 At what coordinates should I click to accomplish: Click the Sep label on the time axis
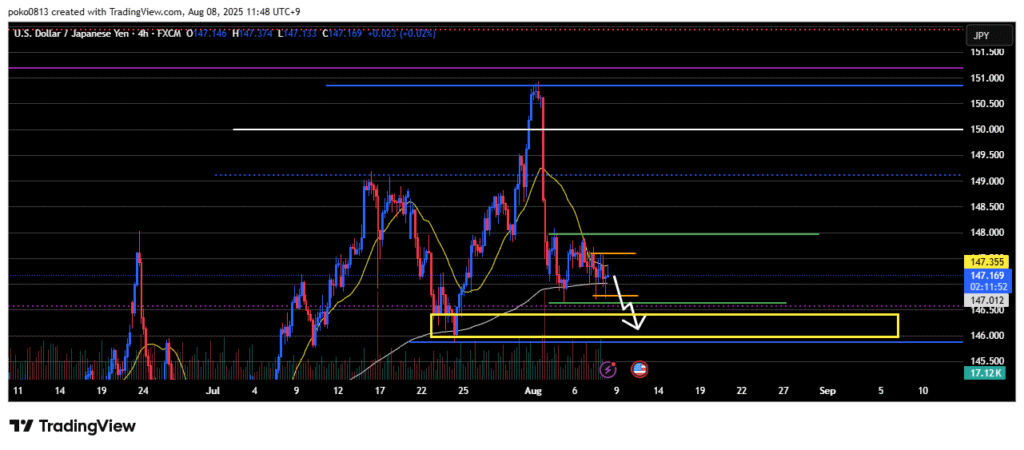(824, 389)
